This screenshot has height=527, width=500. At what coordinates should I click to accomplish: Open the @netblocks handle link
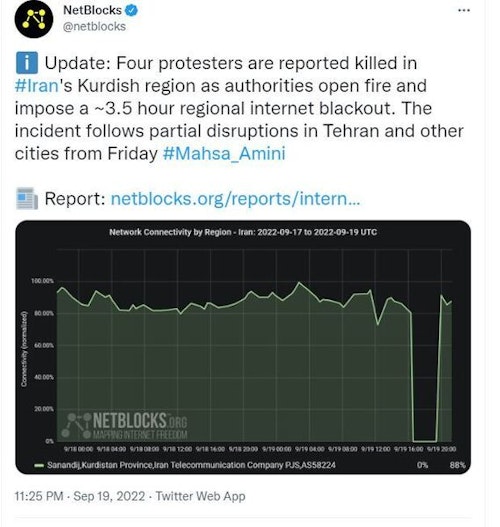click(x=94, y=27)
